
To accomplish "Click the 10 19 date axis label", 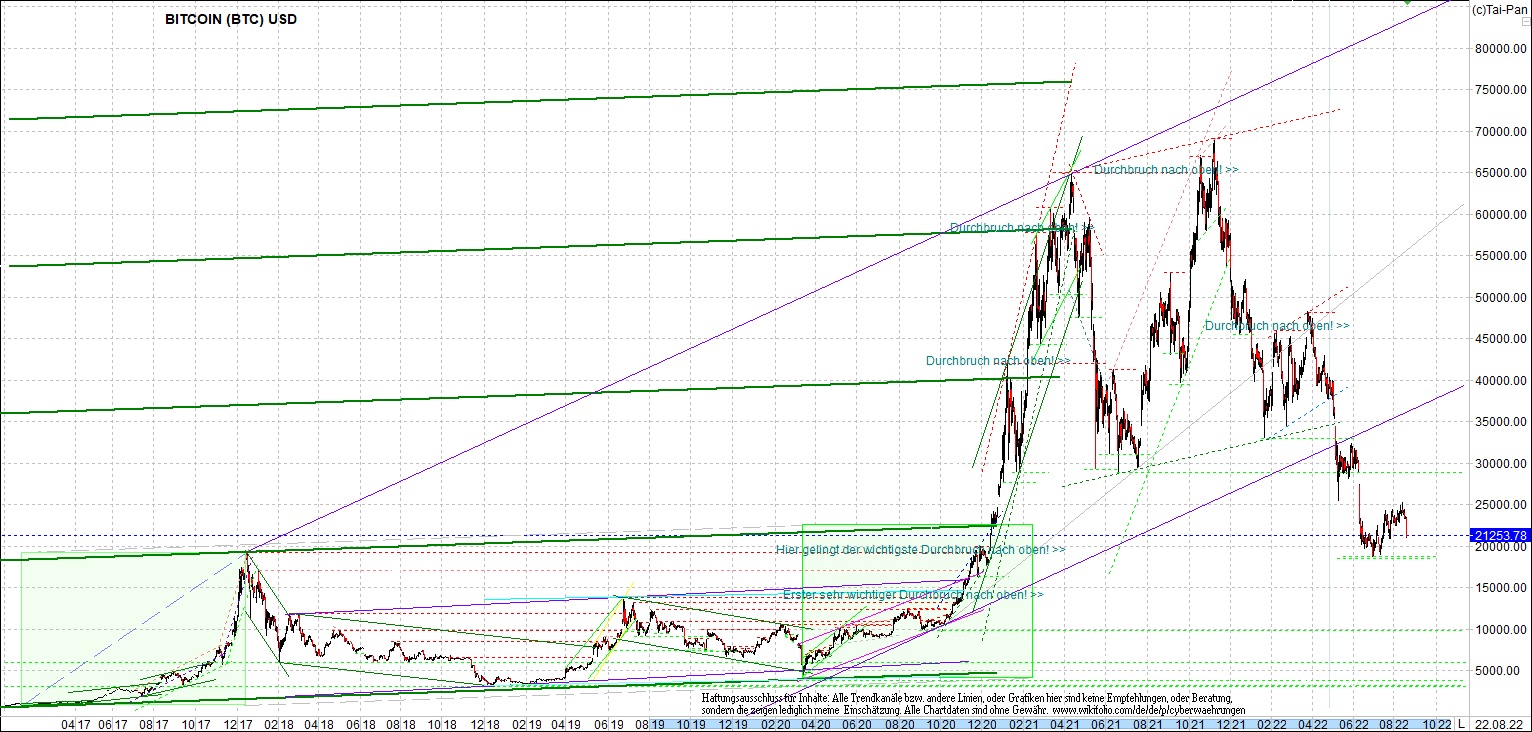I will coord(691,724).
